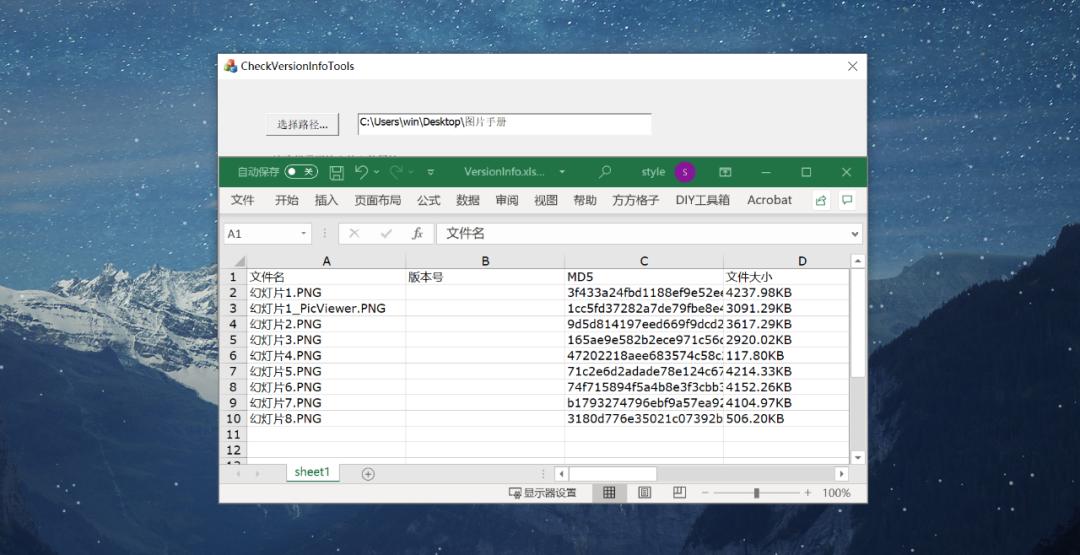Screen dimensions: 1080x555
Task: Open Customize Quick Access Toolbar dropdown
Action: 430,172
